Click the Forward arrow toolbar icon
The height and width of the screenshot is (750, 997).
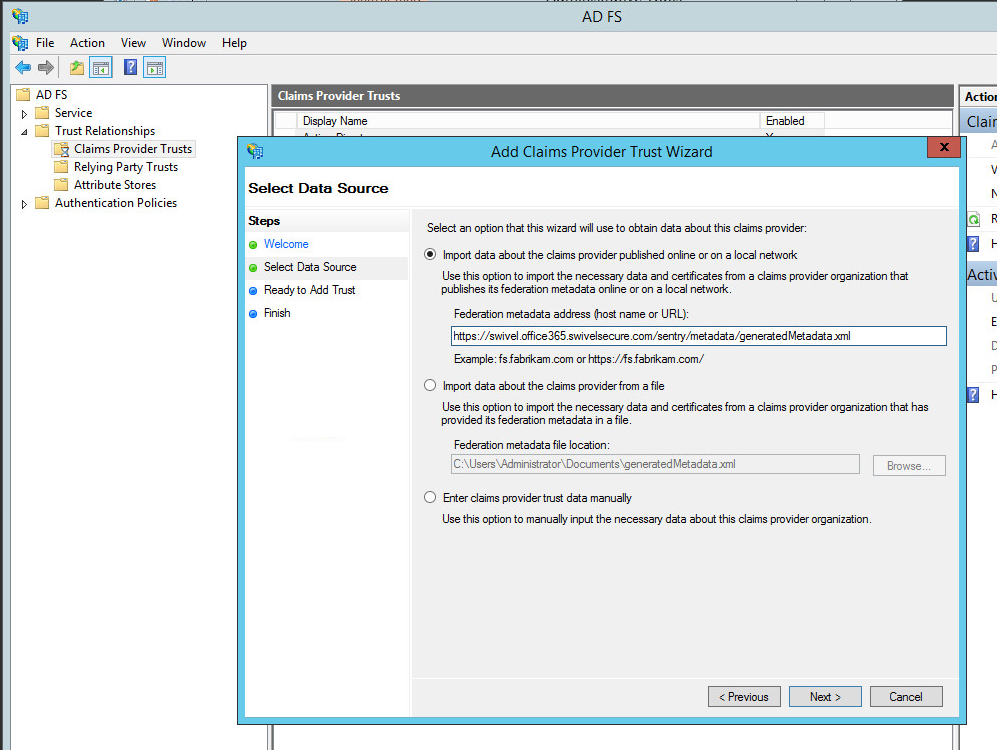click(45, 68)
